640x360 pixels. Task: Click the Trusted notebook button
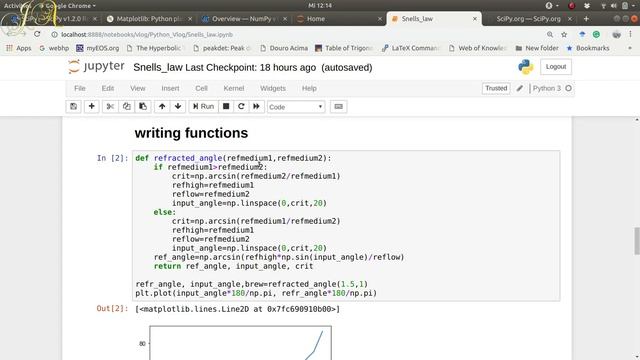496,88
